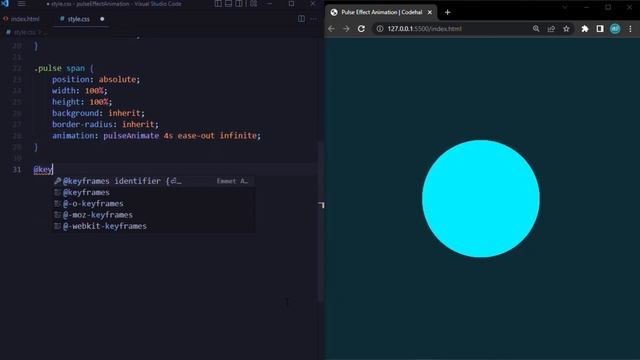Open the Chrome profile avatar

point(615,29)
